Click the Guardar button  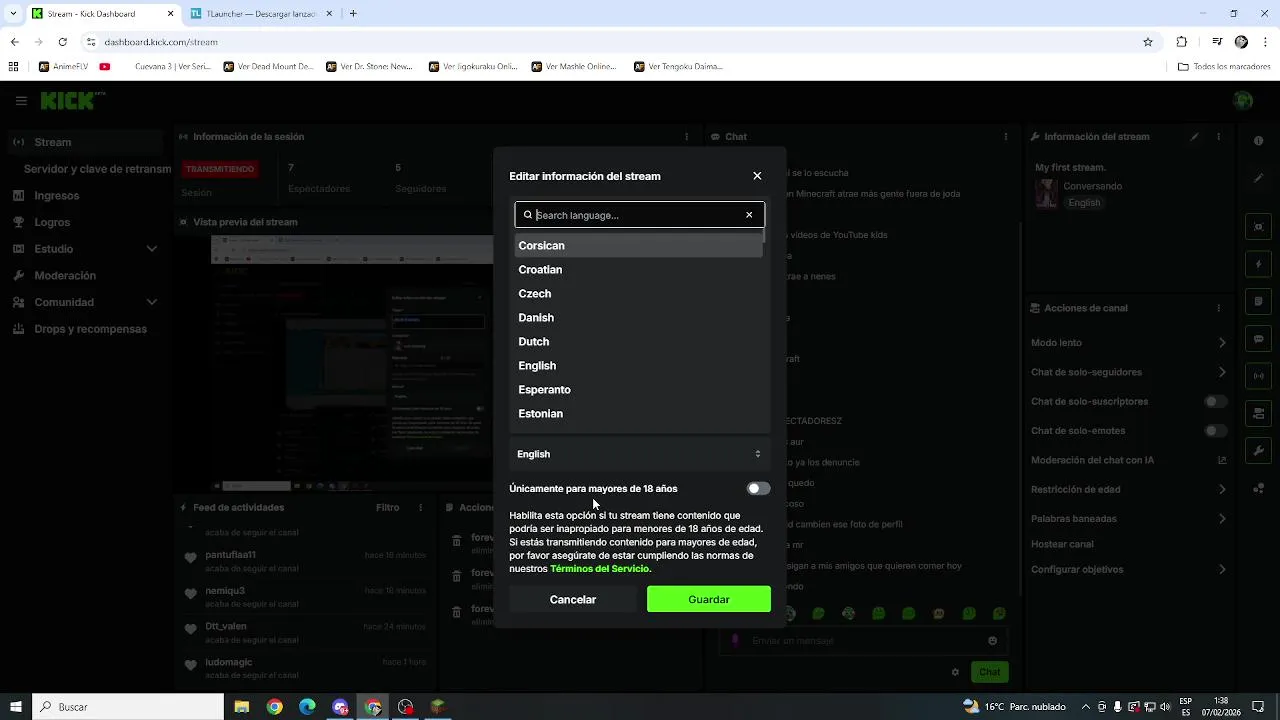(709, 599)
